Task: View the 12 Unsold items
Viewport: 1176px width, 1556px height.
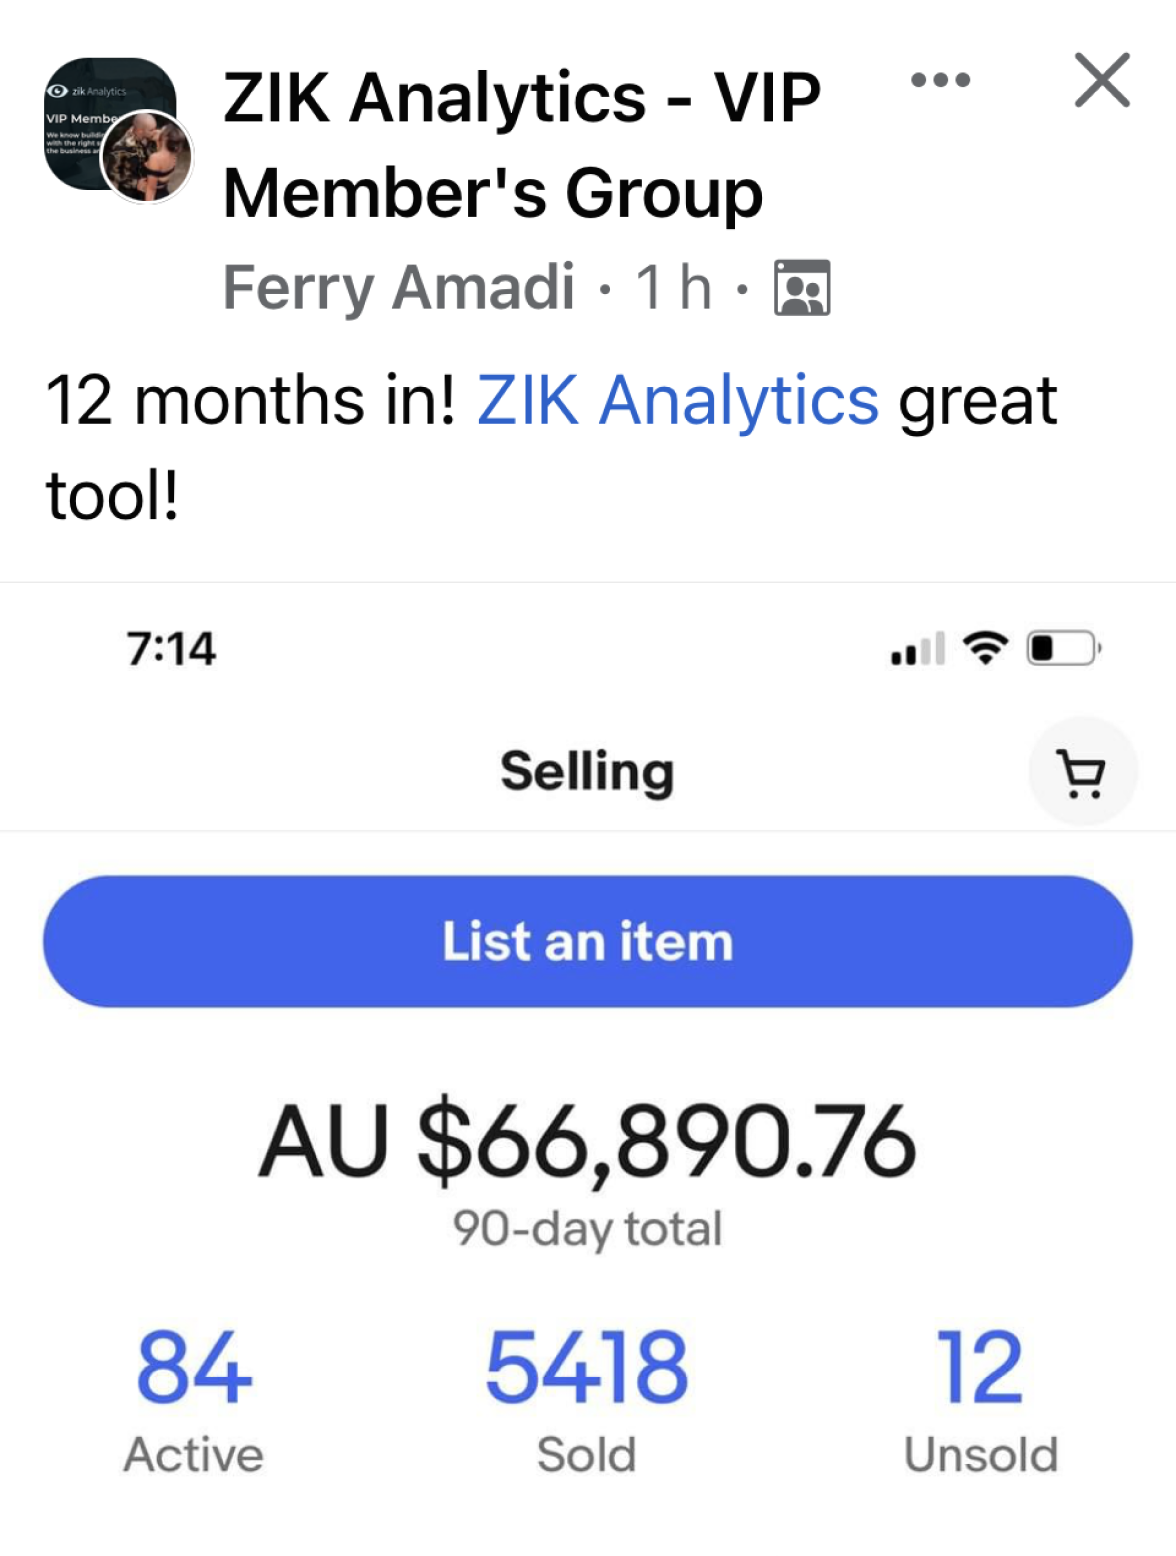Action: (x=981, y=1400)
